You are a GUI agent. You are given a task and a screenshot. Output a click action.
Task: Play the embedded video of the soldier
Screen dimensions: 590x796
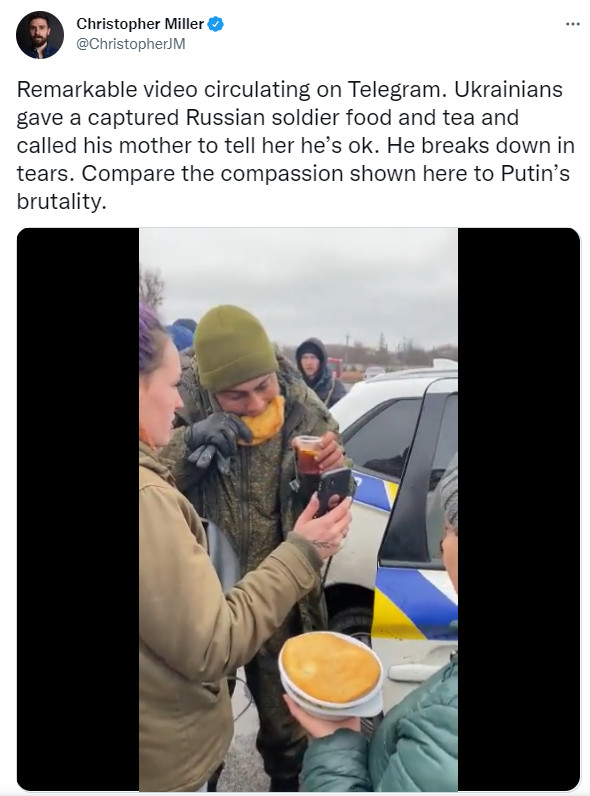pyautogui.click(x=299, y=509)
